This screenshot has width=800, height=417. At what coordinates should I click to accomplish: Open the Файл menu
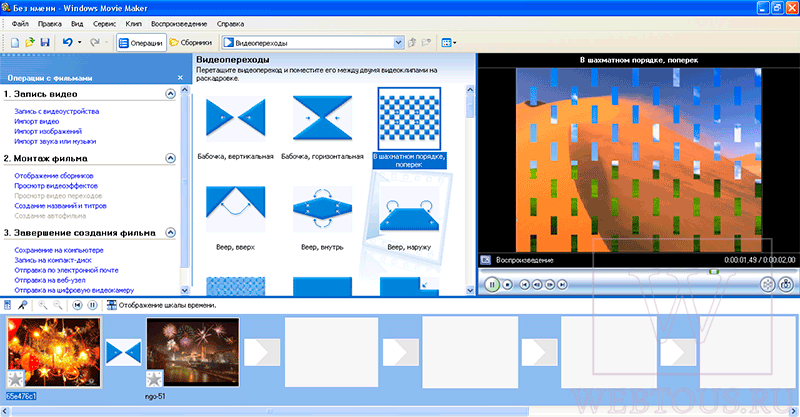point(20,24)
